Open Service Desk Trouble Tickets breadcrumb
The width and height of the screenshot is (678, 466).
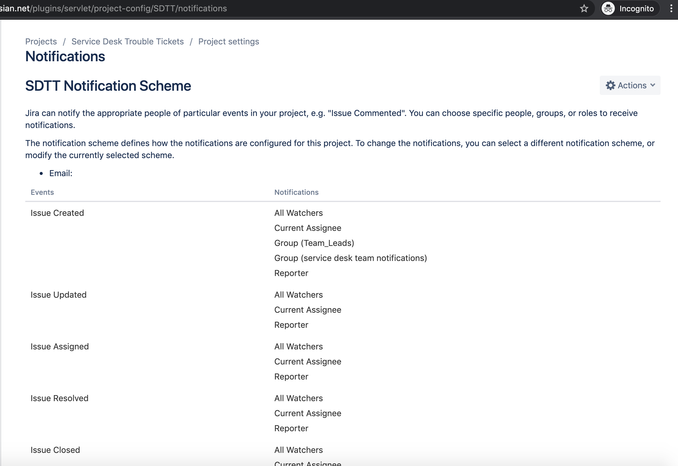click(128, 41)
